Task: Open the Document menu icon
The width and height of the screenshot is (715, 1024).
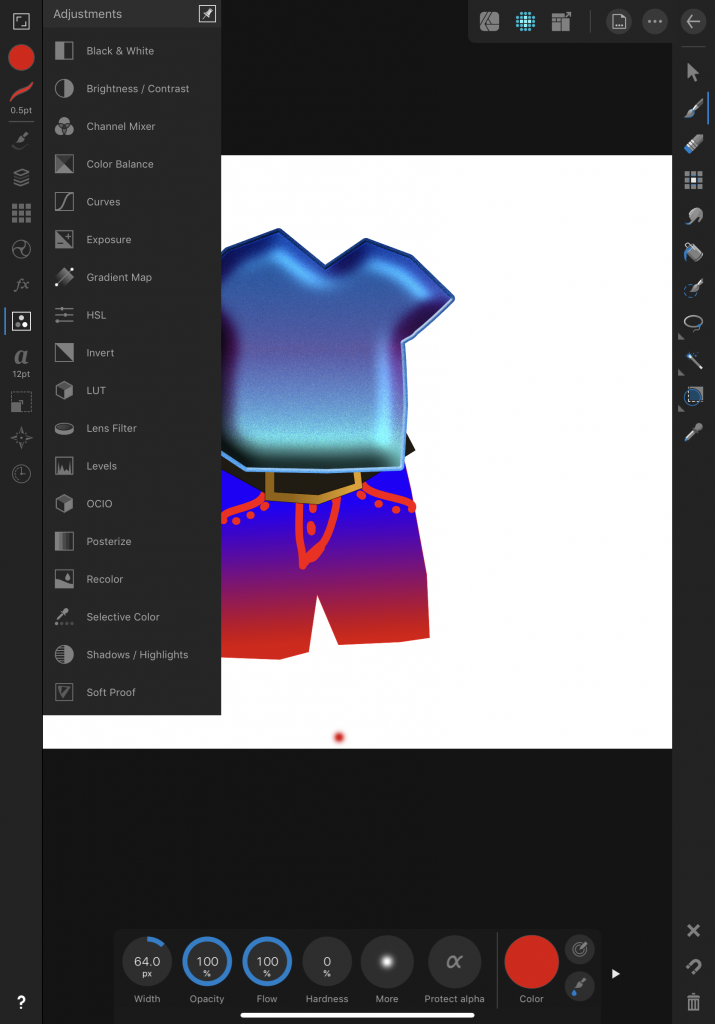Action: click(618, 22)
